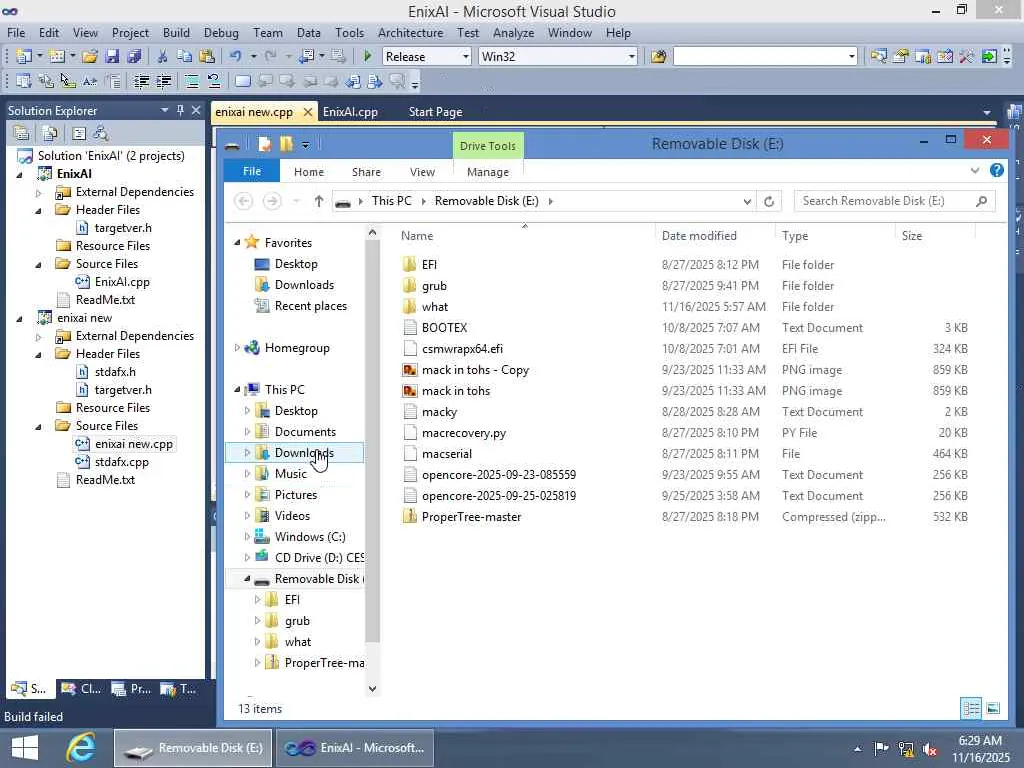Viewport: 1024px width, 768px height.
Task: Click This PC in the address breadcrumb
Action: [x=392, y=201]
